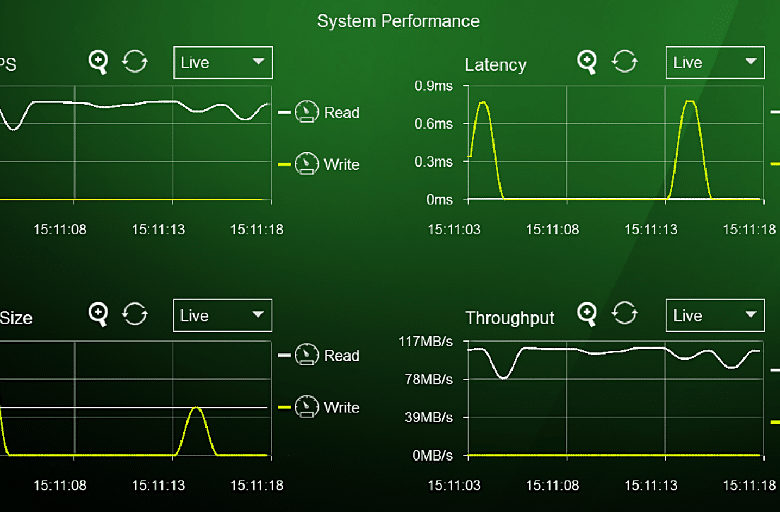Refresh the top-left IOPS chart

(x=135, y=62)
